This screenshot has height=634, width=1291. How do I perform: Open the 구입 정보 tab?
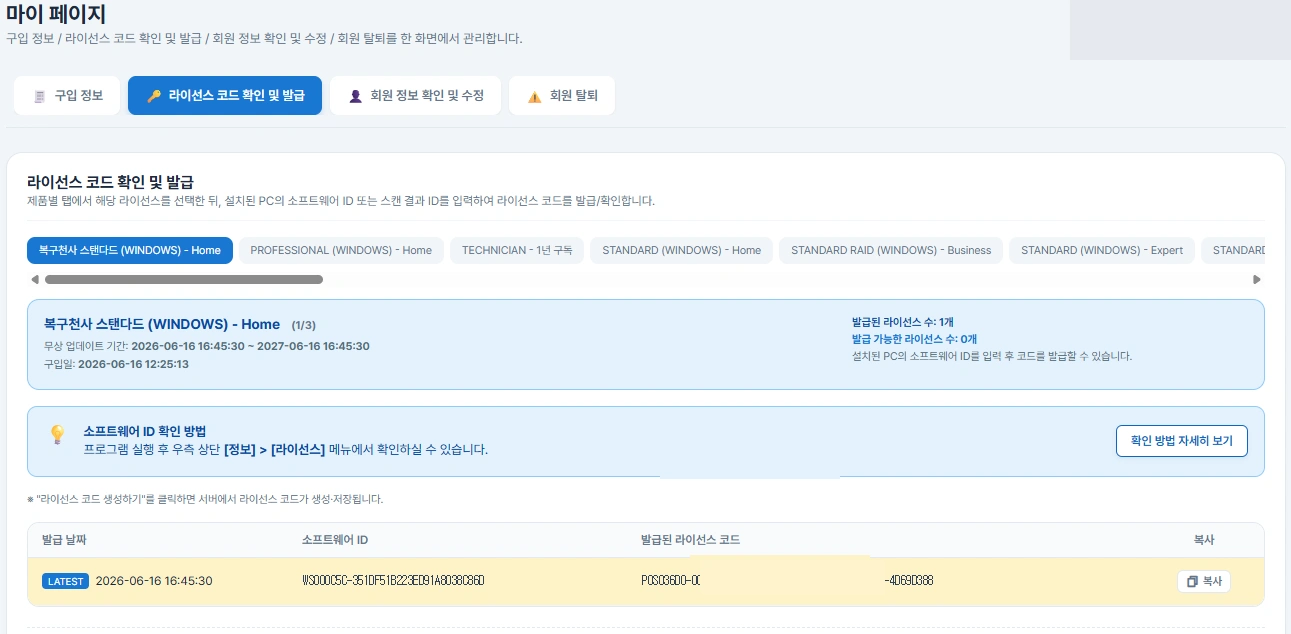tap(67, 96)
